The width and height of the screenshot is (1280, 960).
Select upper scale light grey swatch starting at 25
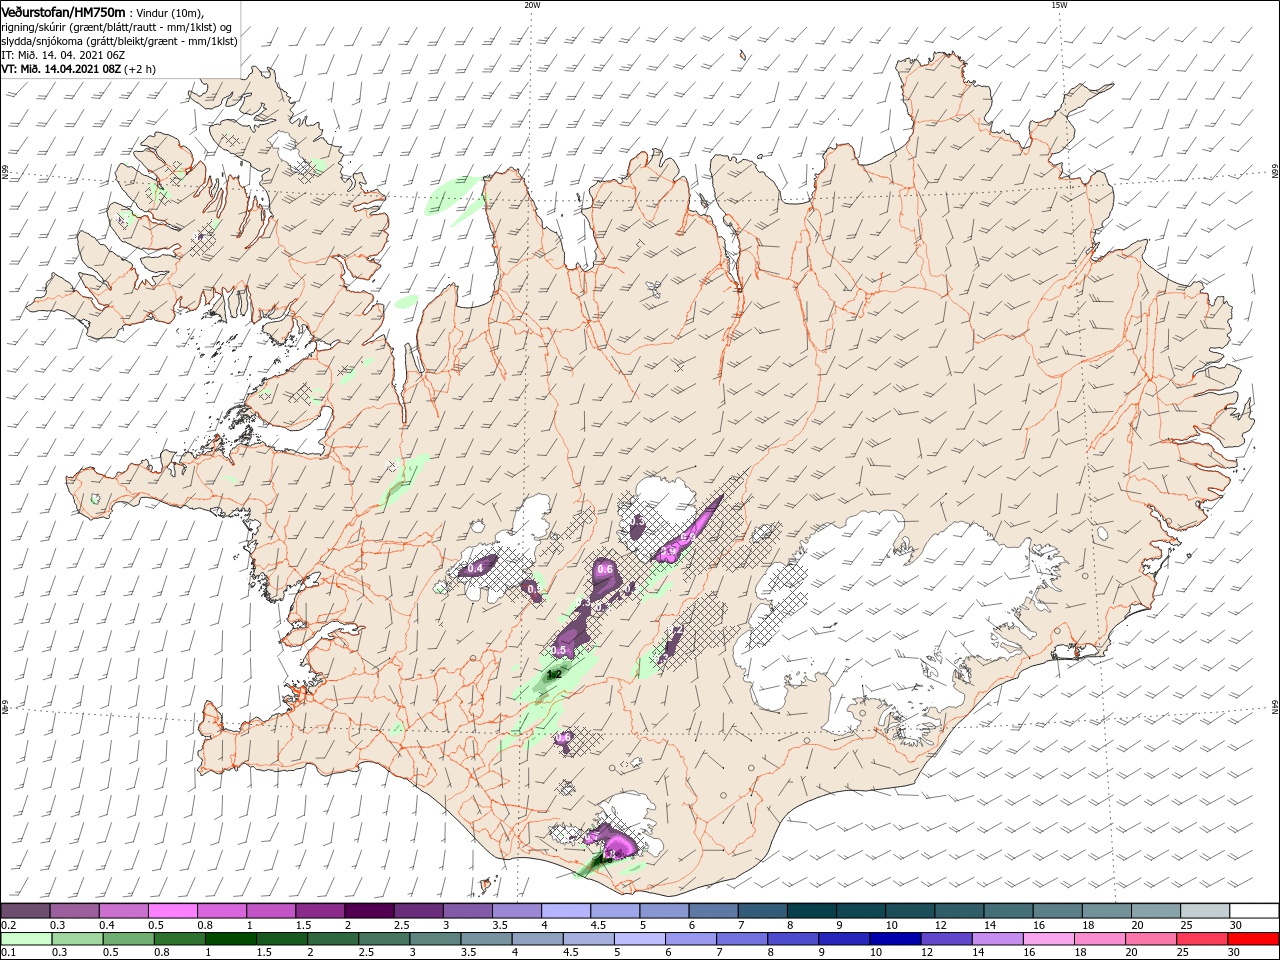click(1205, 911)
